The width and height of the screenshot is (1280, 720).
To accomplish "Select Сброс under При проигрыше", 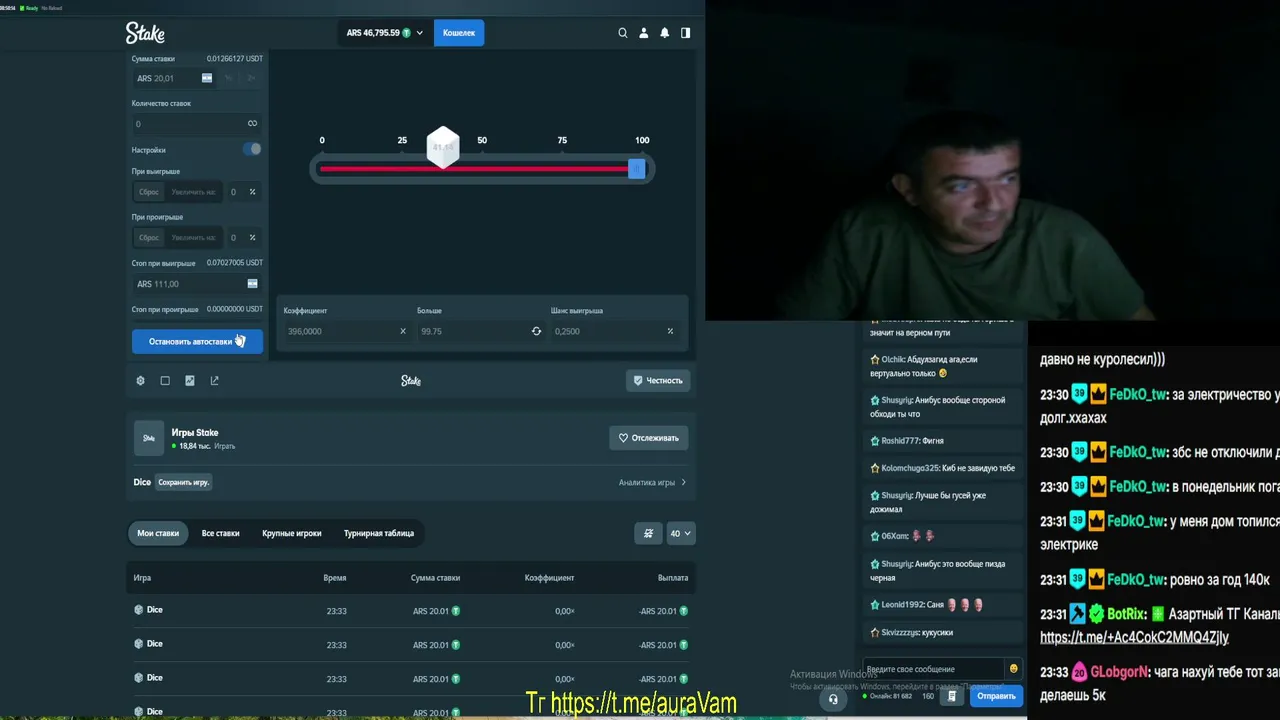I will coord(149,238).
